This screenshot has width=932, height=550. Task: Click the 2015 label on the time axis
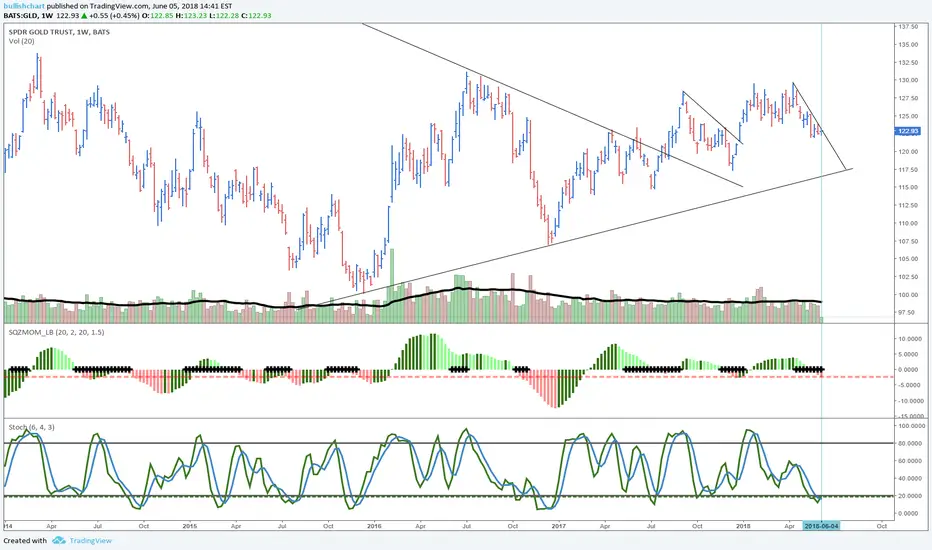tap(190, 526)
